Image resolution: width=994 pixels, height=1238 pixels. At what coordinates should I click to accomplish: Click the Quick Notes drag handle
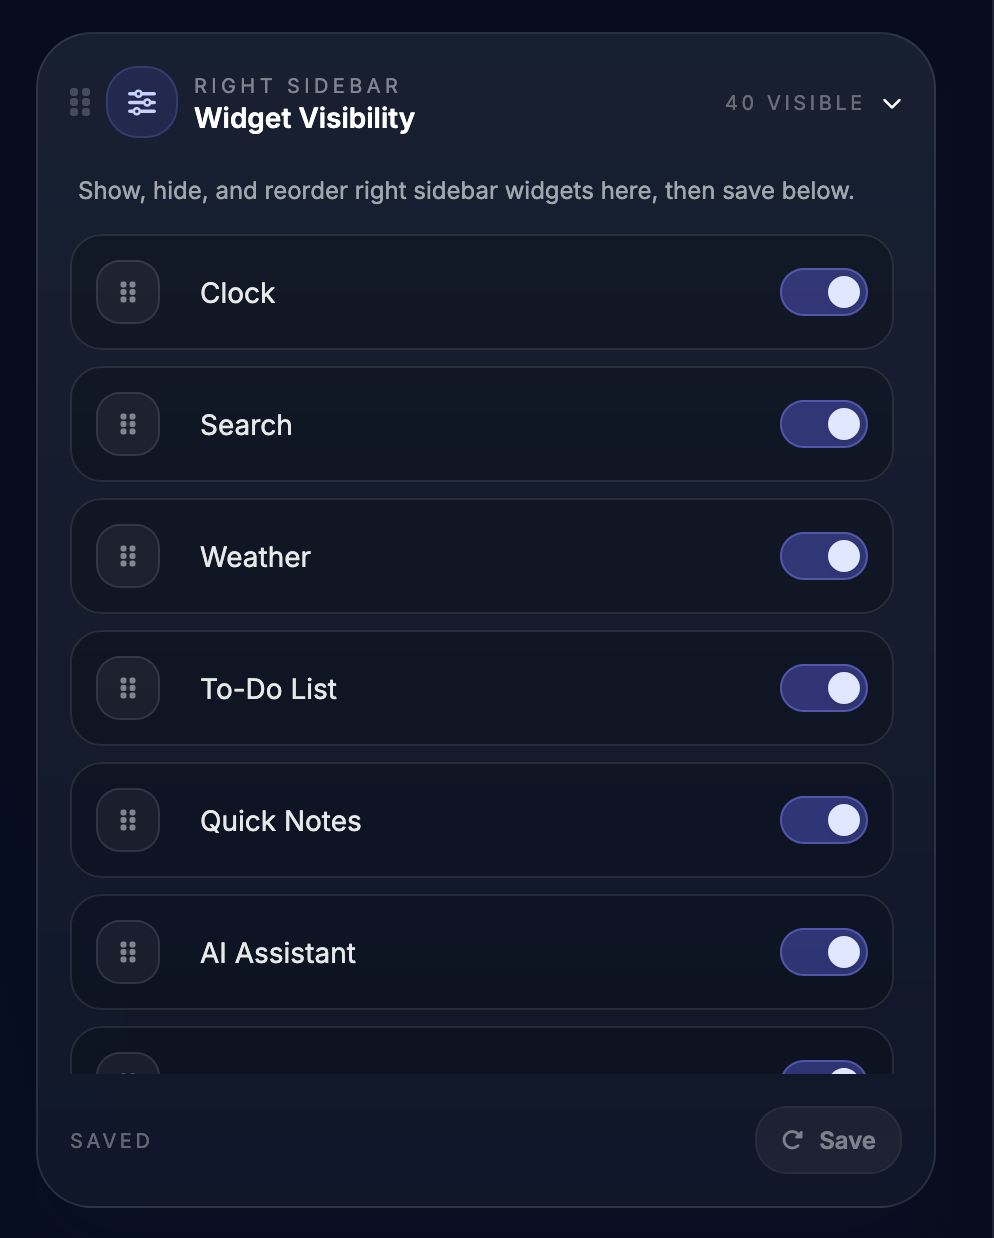[x=127, y=820]
